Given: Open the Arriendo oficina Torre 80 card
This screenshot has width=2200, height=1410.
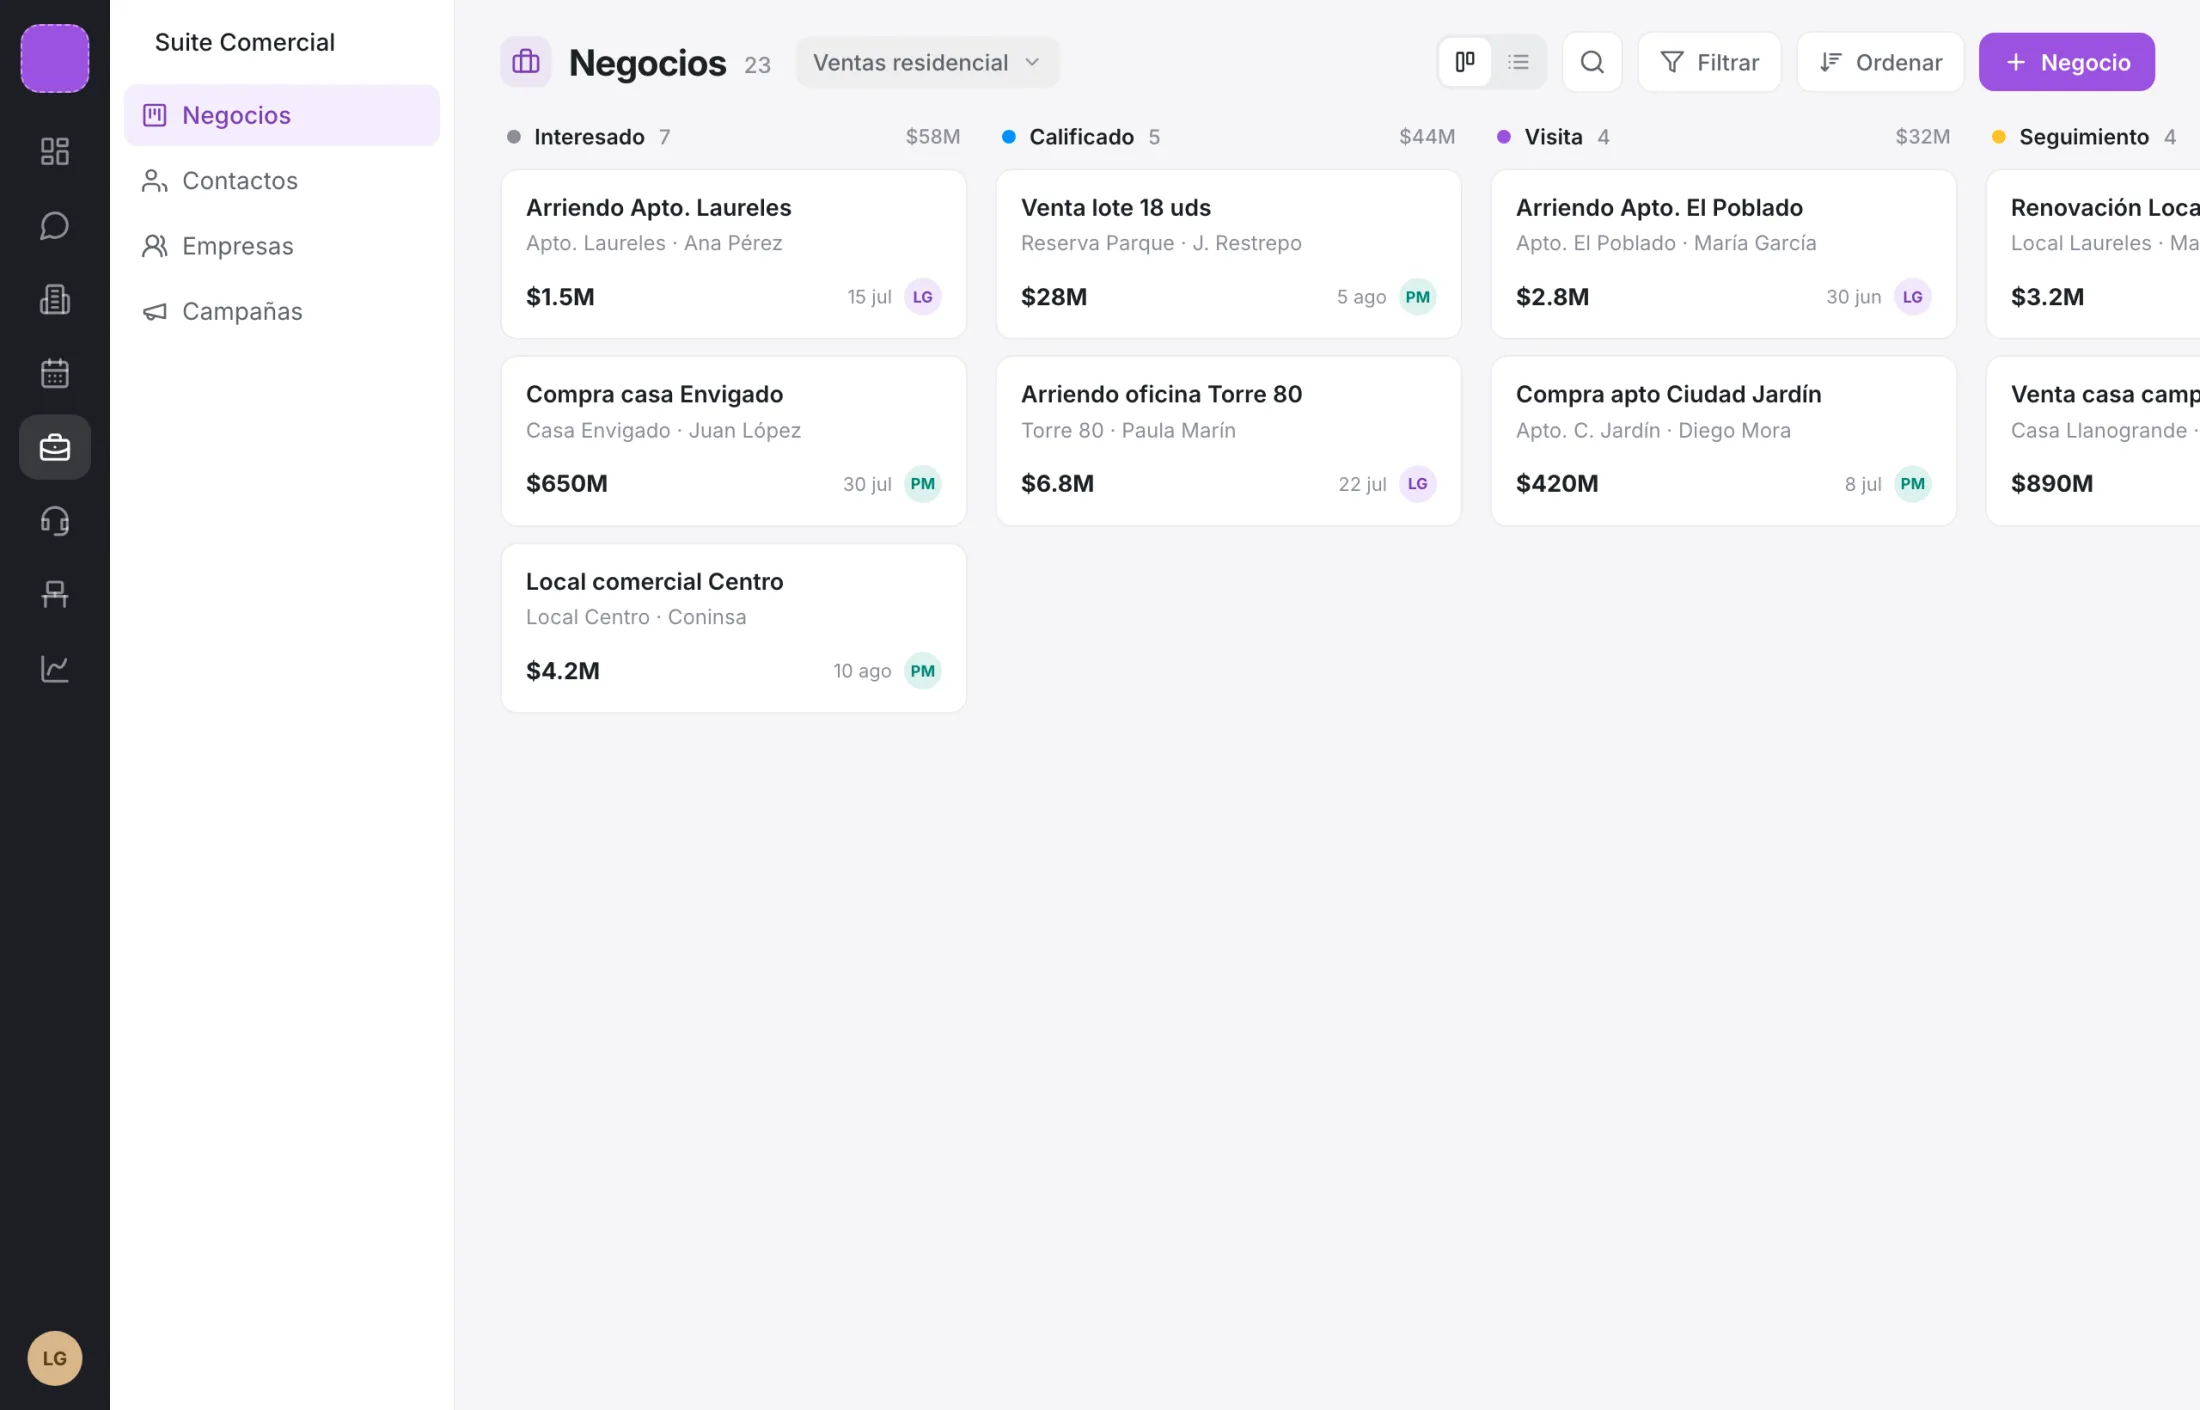Looking at the screenshot, I should (1228, 441).
